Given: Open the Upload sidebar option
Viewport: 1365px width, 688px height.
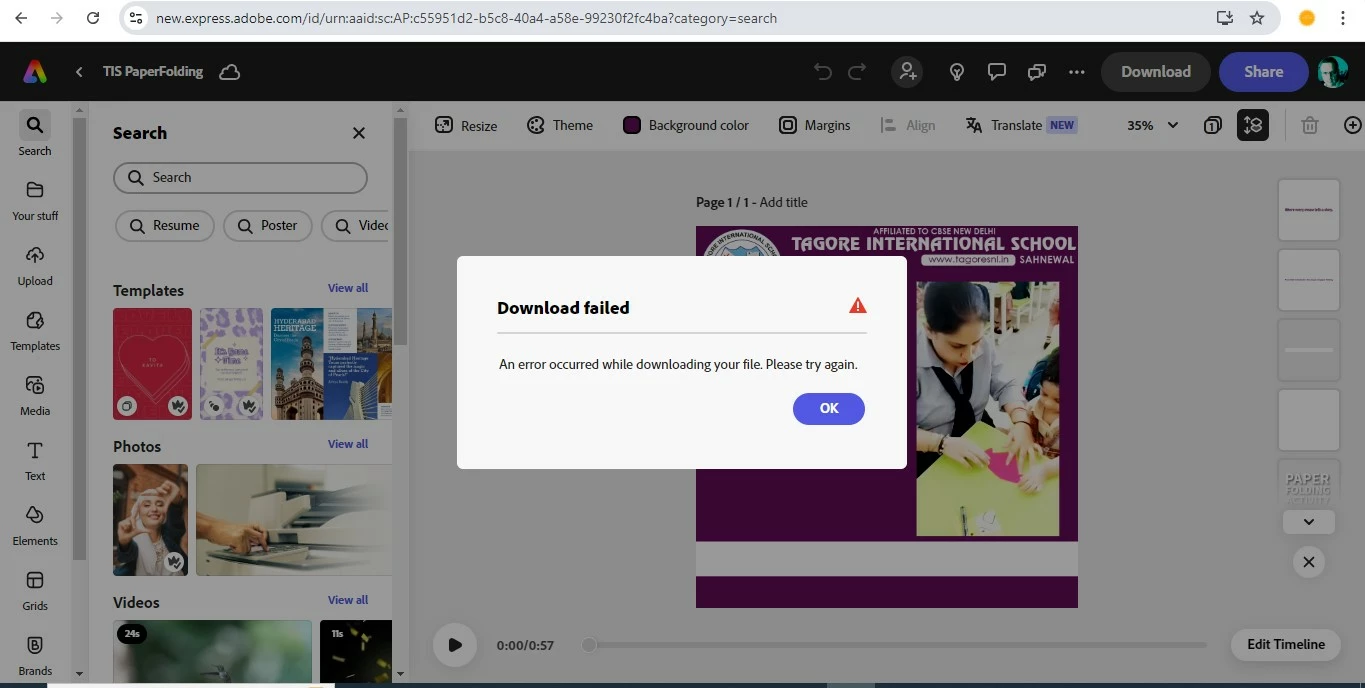Looking at the screenshot, I should point(35,265).
